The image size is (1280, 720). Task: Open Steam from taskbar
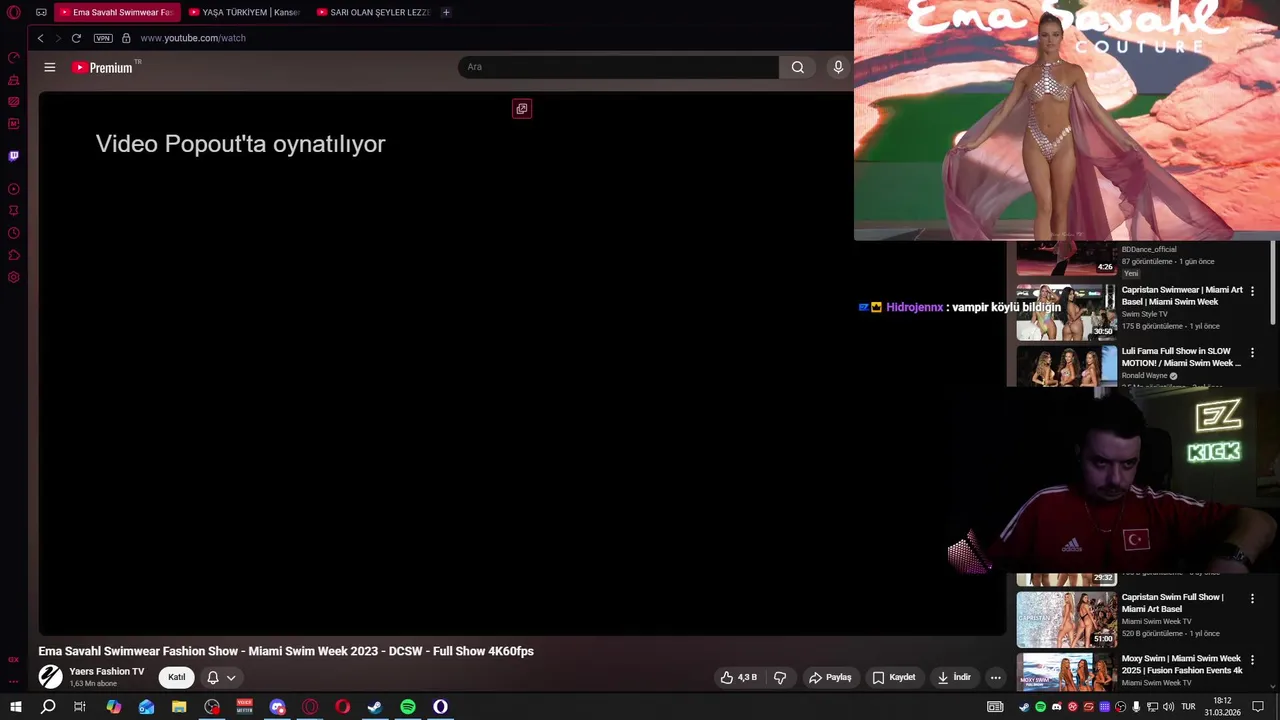tap(375, 707)
